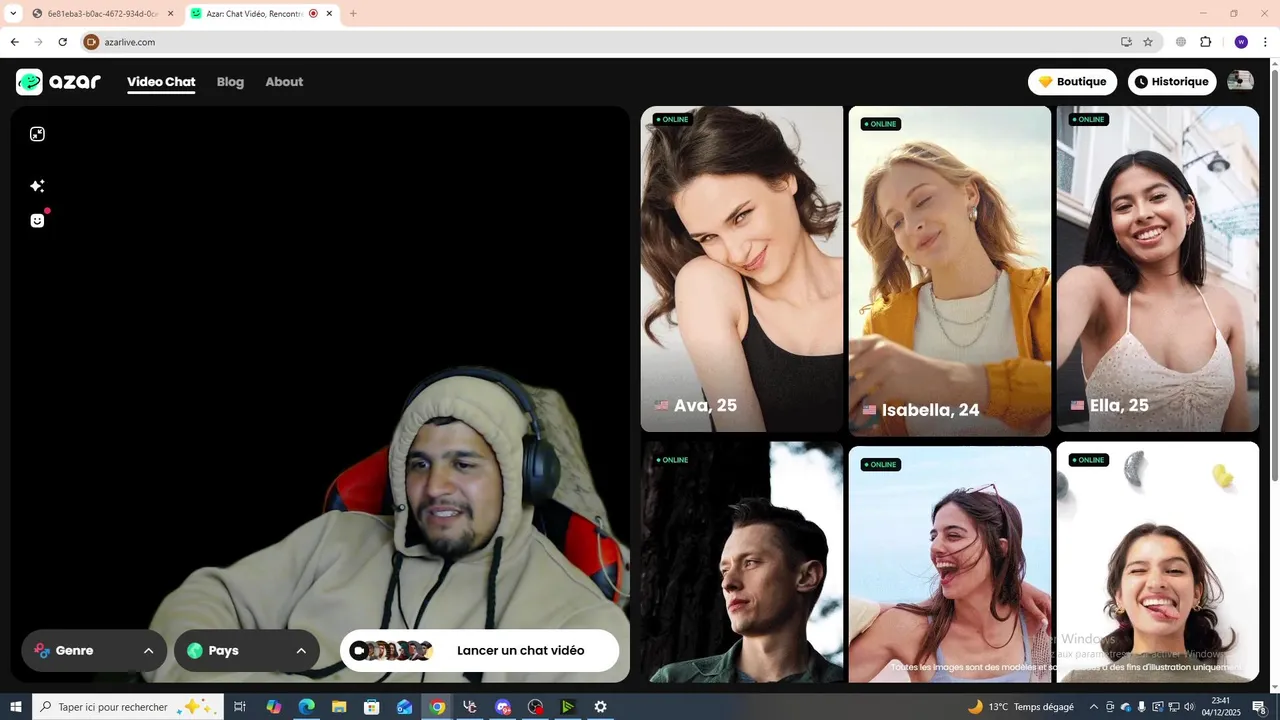Close the Azar: Chat Vidéo tab
Image resolution: width=1280 pixels, height=720 pixels.
pos(329,14)
